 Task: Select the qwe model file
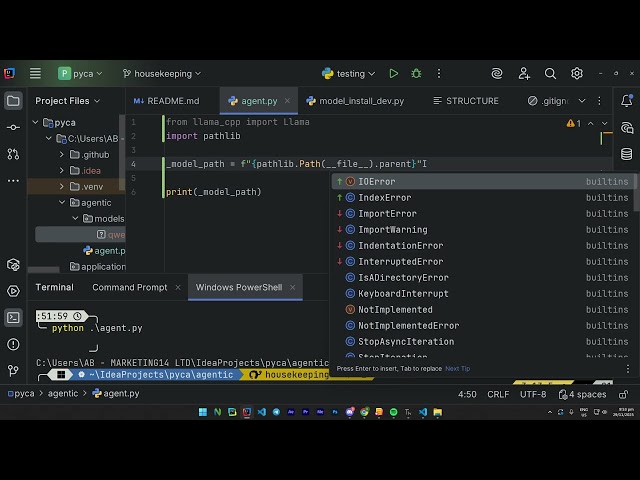point(80,235)
